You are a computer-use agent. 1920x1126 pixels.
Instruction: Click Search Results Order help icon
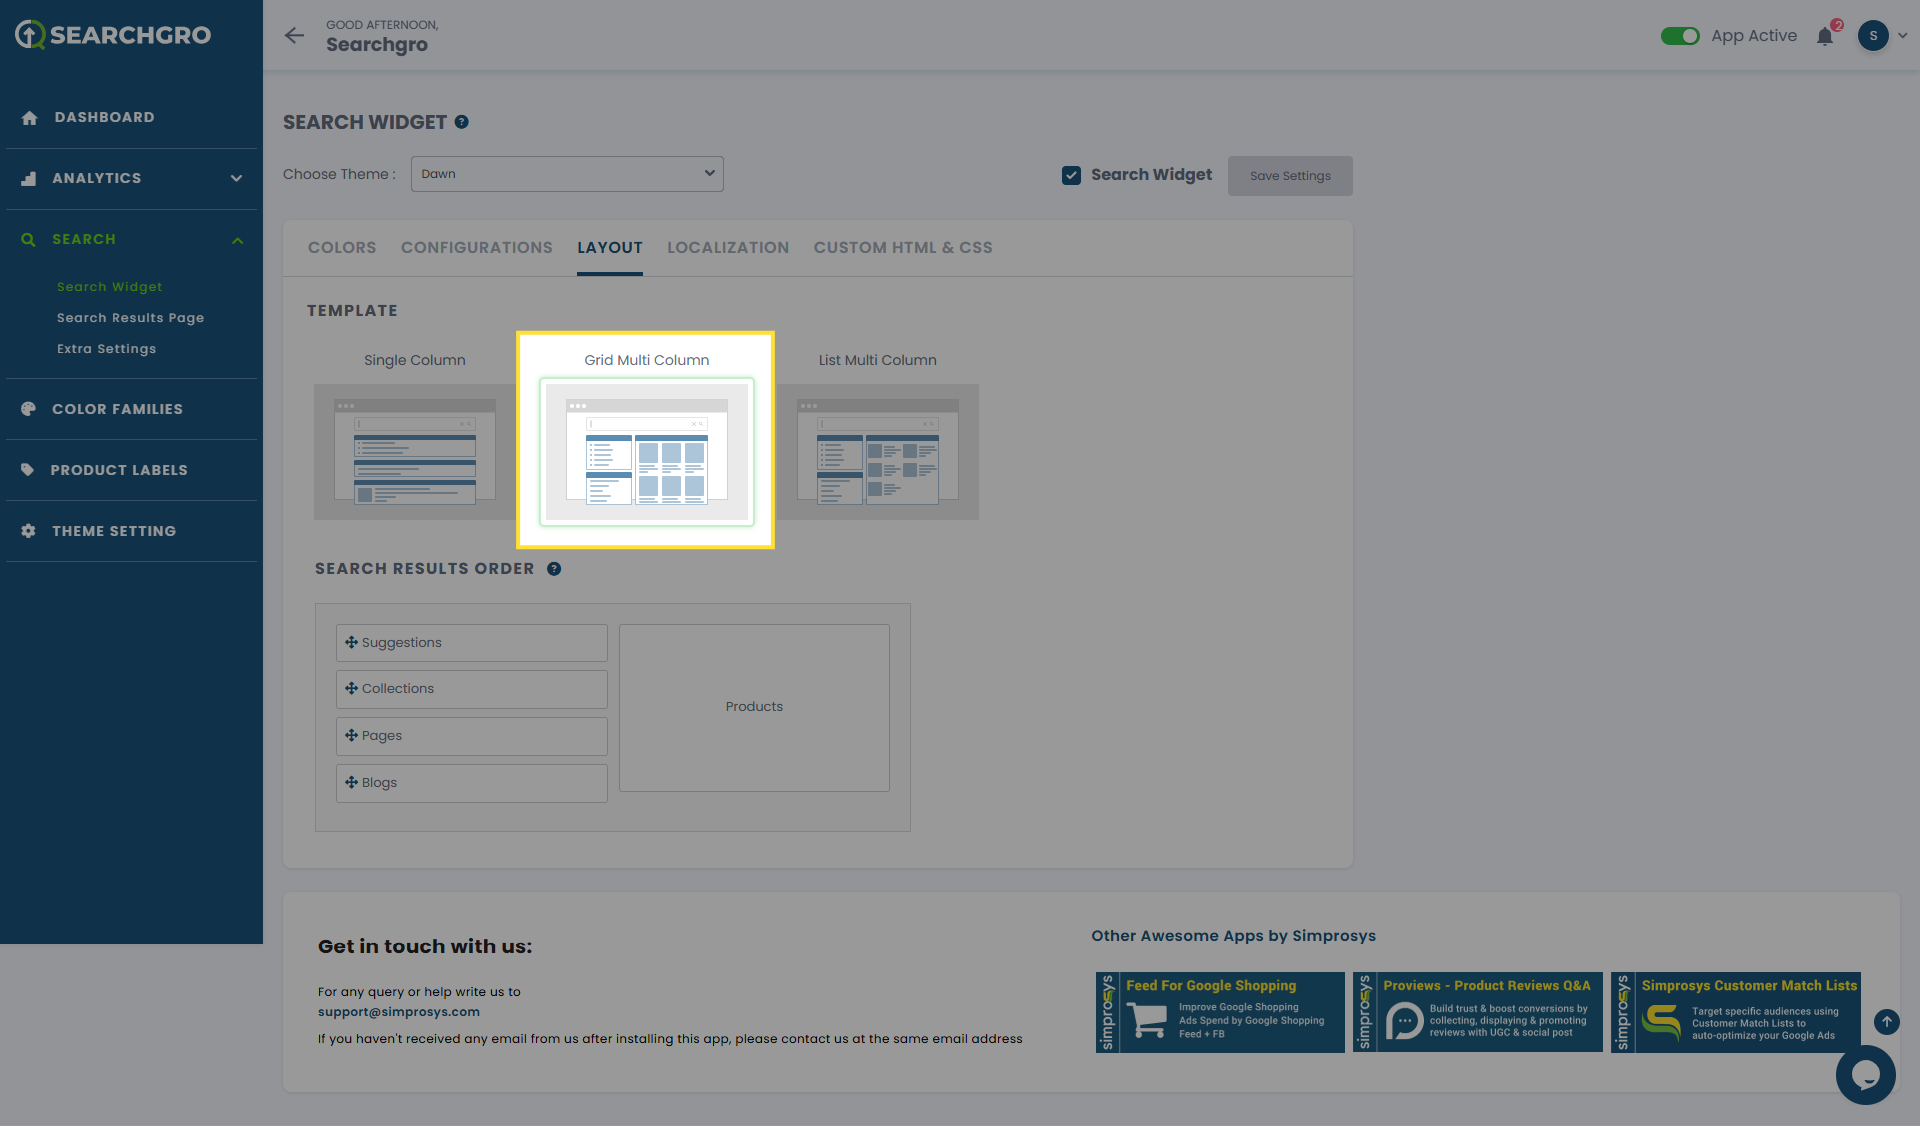554,569
